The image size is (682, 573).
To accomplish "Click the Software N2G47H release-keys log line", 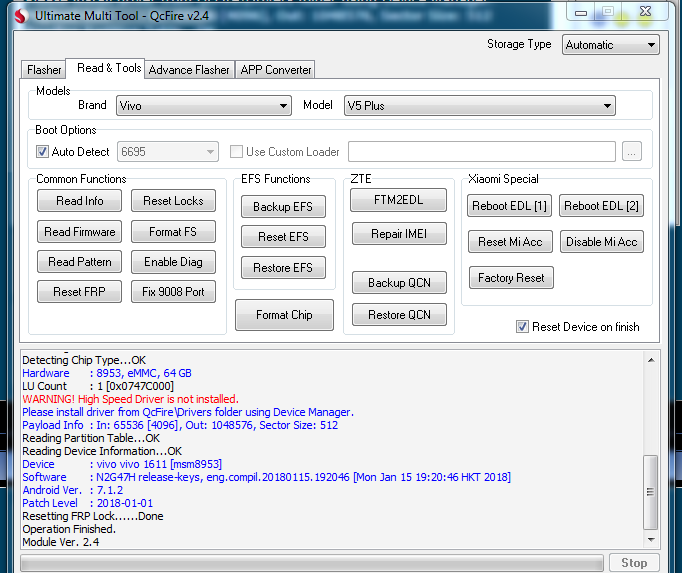I will [266, 477].
